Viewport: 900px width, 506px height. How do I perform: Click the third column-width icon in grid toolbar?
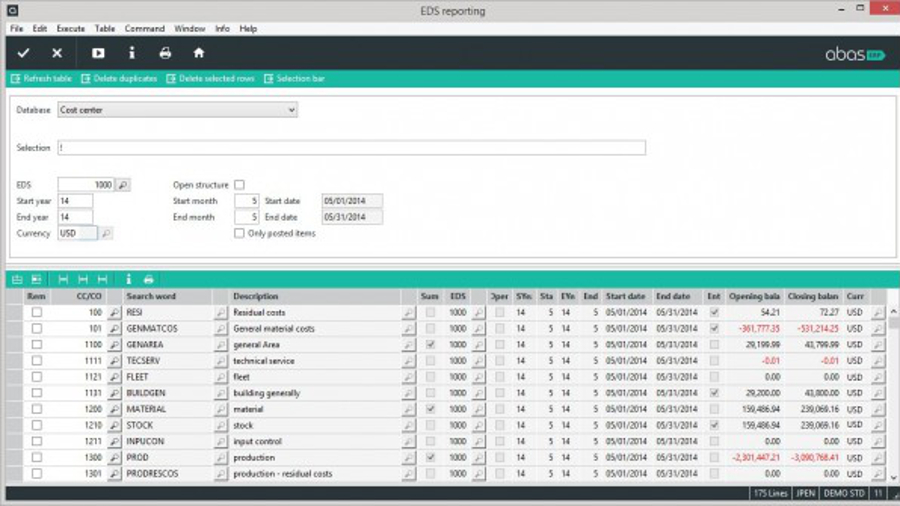click(x=102, y=279)
